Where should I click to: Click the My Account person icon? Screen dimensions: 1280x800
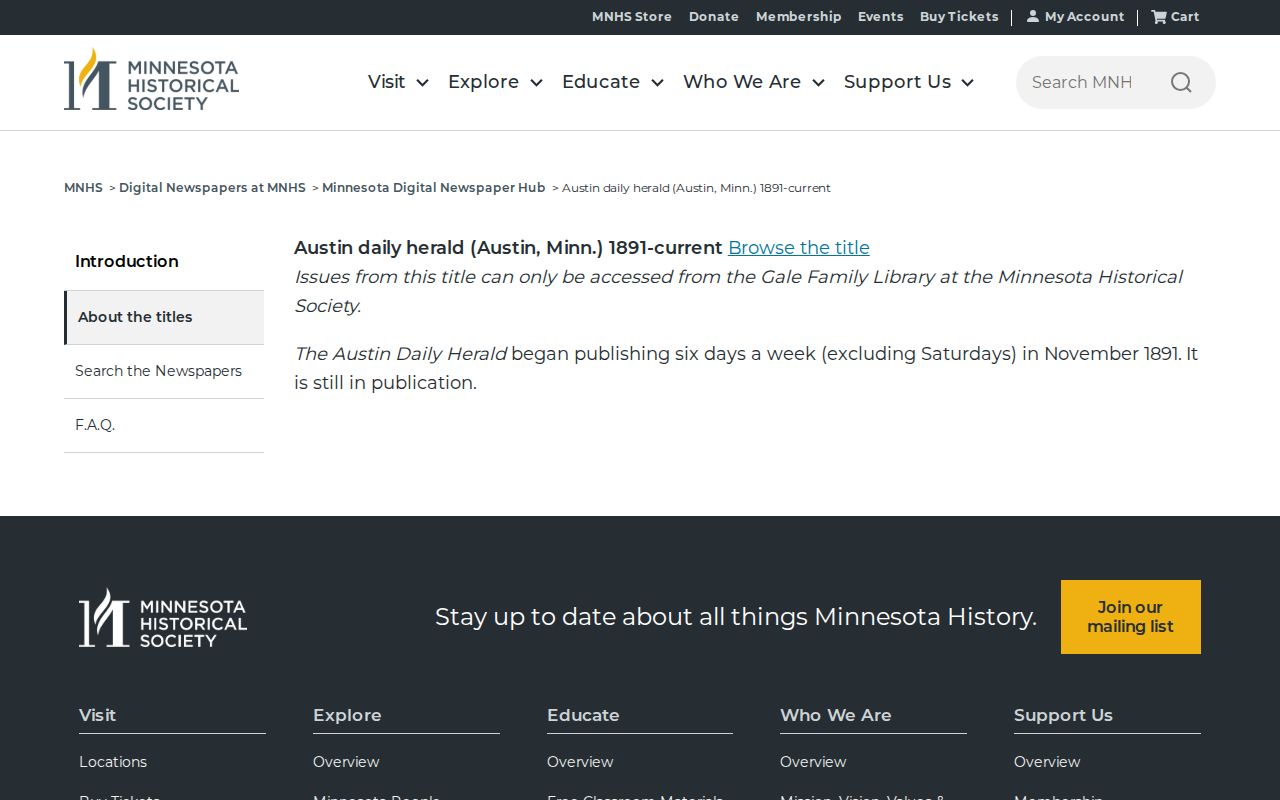tap(1032, 16)
